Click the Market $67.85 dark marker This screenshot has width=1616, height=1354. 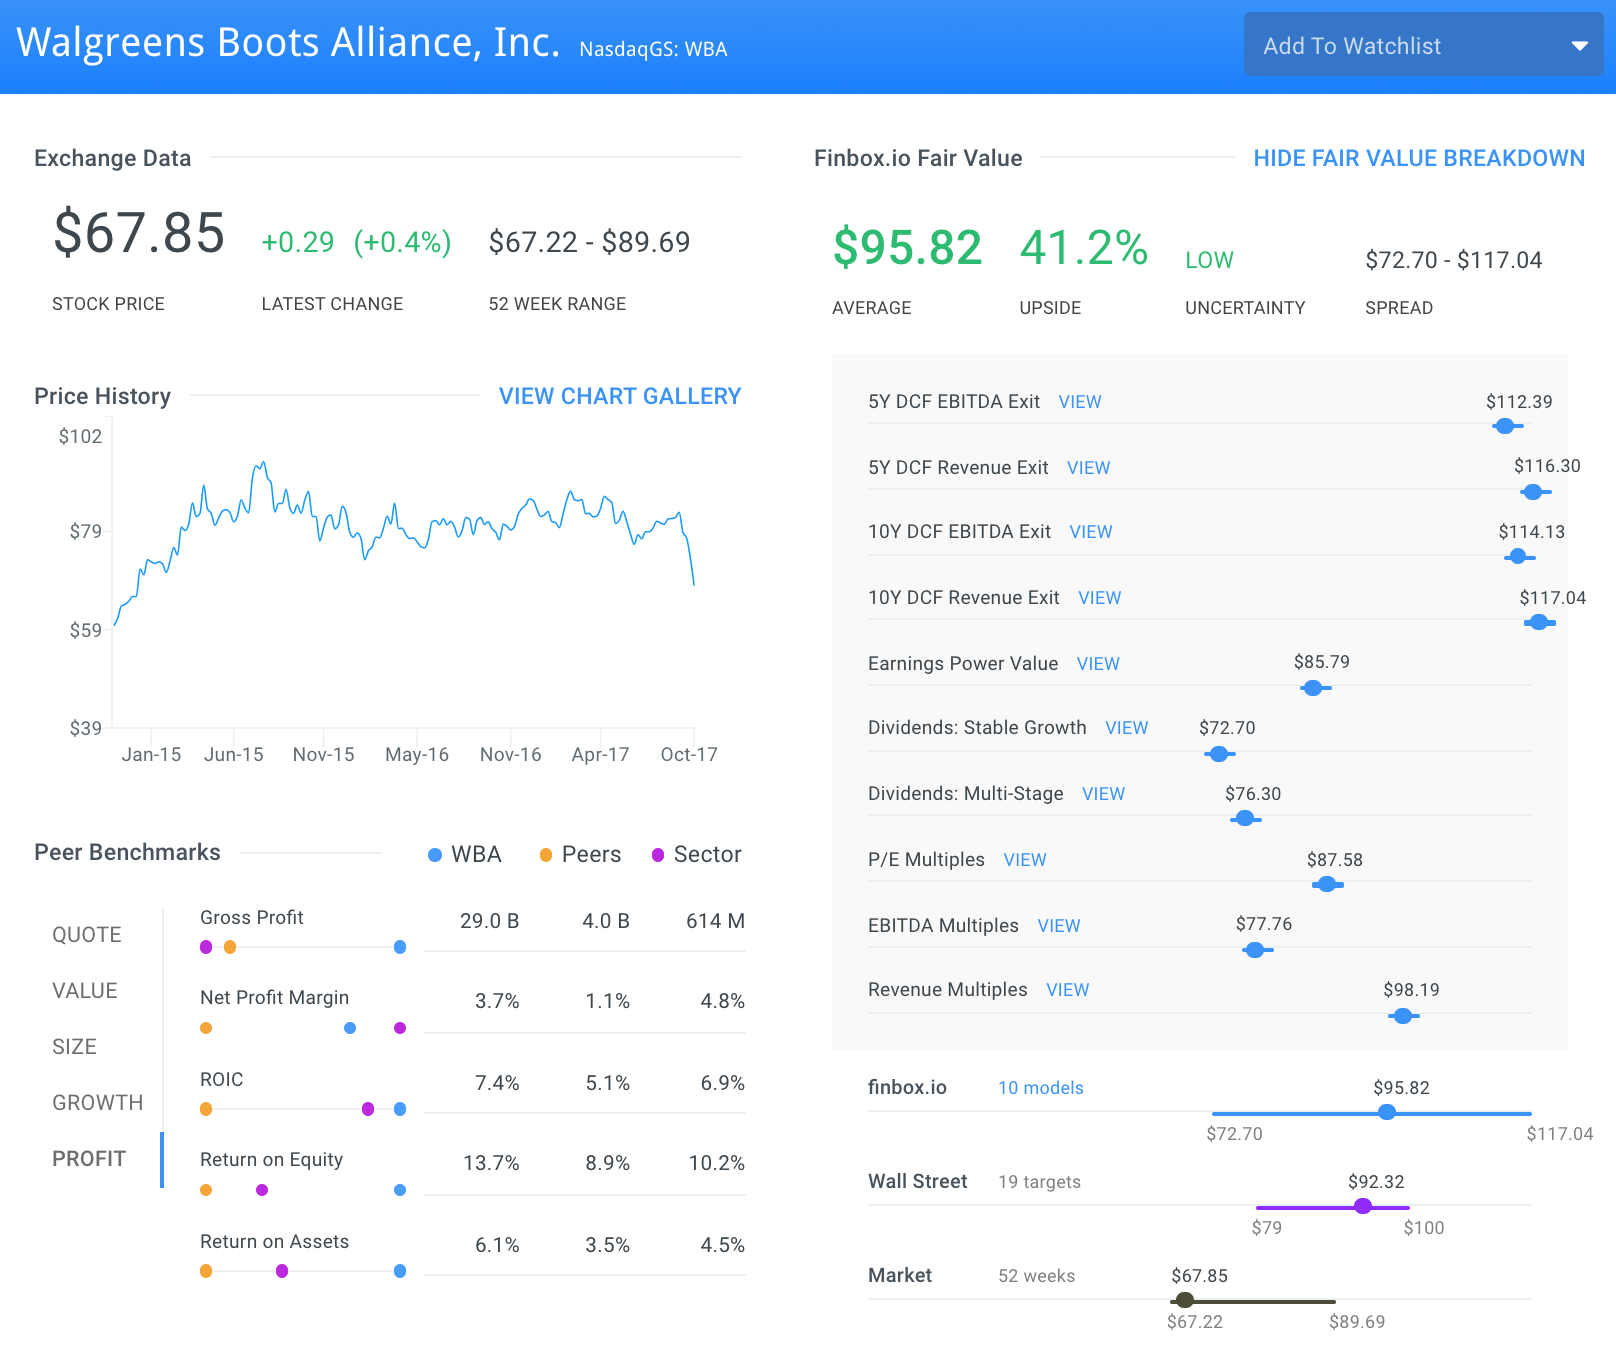(1185, 1300)
